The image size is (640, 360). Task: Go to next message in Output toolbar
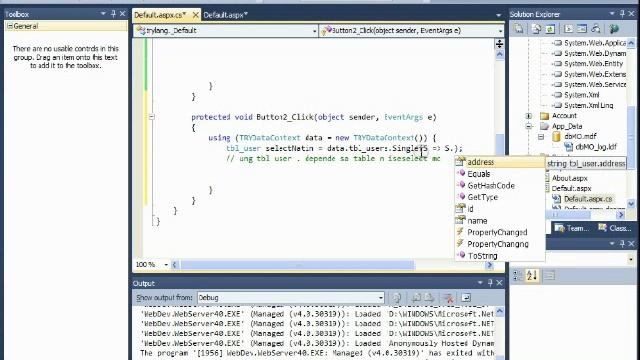(429, 298)
